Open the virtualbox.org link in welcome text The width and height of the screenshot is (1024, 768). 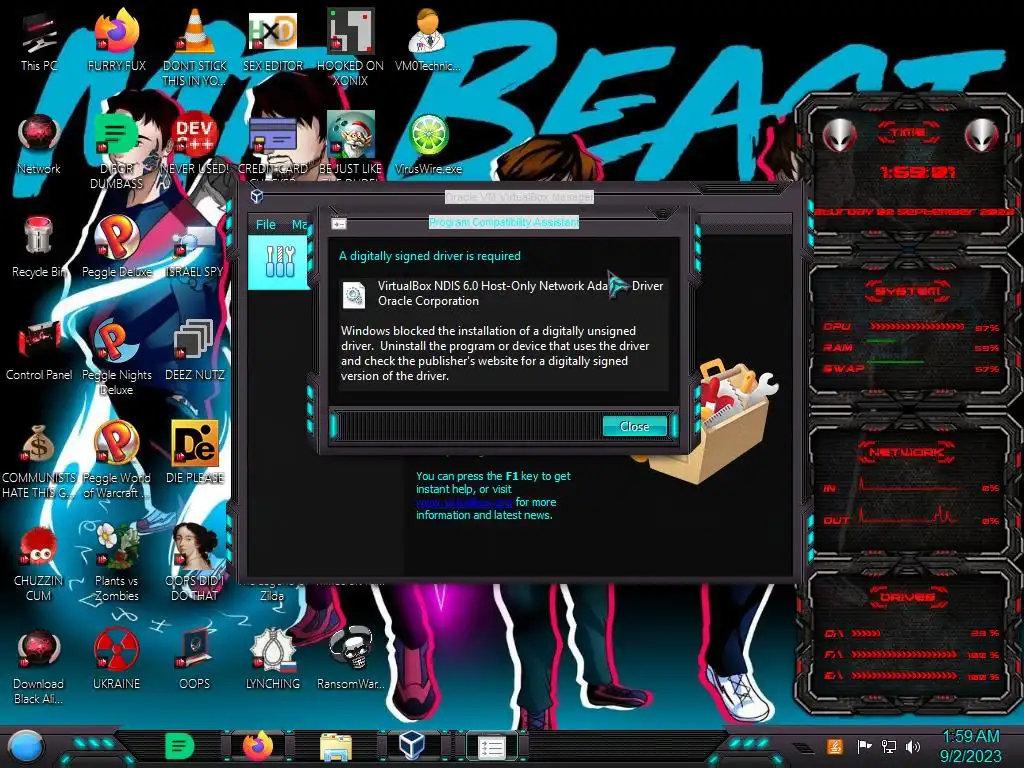tap(464, 502)
